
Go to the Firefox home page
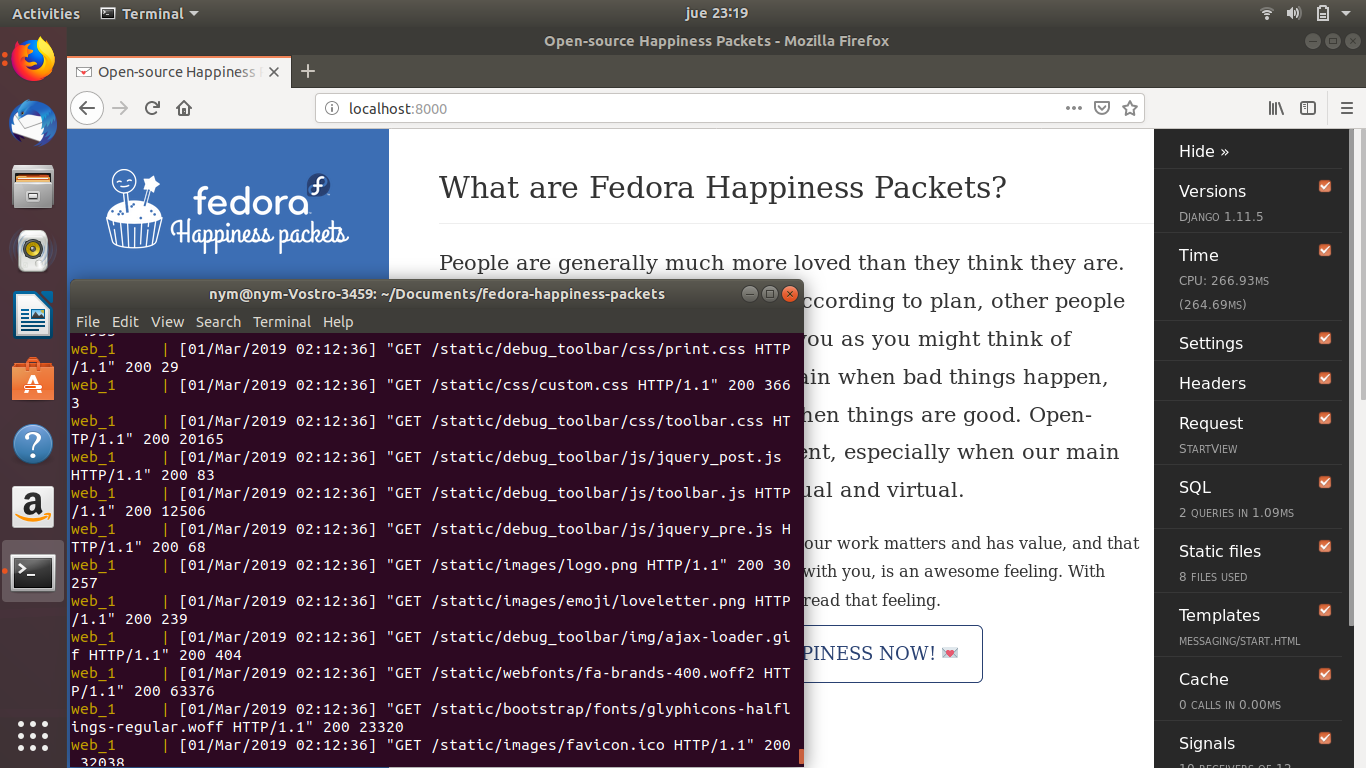coord(184,108)
